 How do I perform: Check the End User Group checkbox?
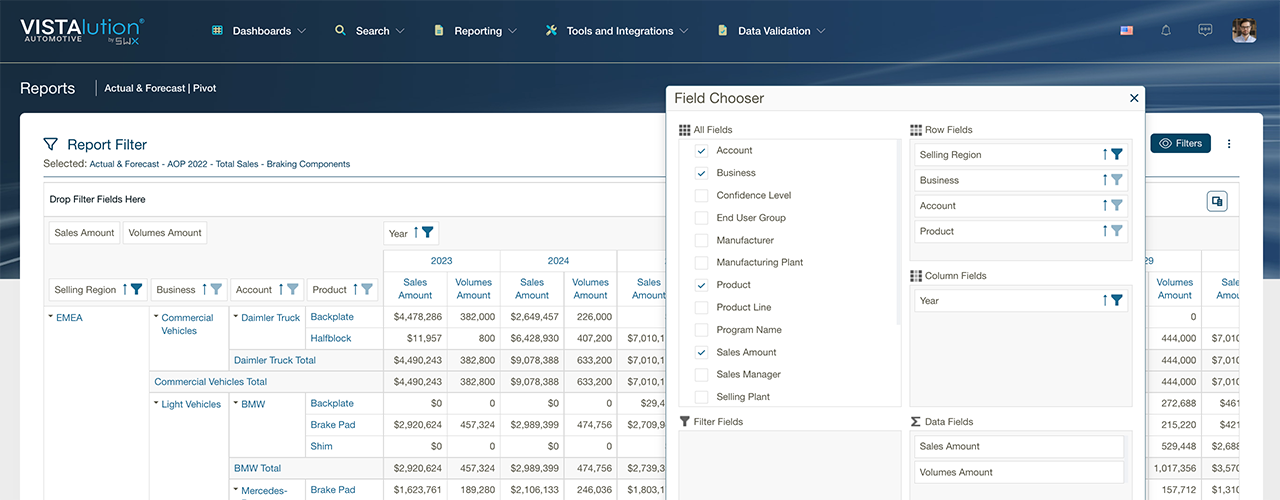(x=701, y=217)
